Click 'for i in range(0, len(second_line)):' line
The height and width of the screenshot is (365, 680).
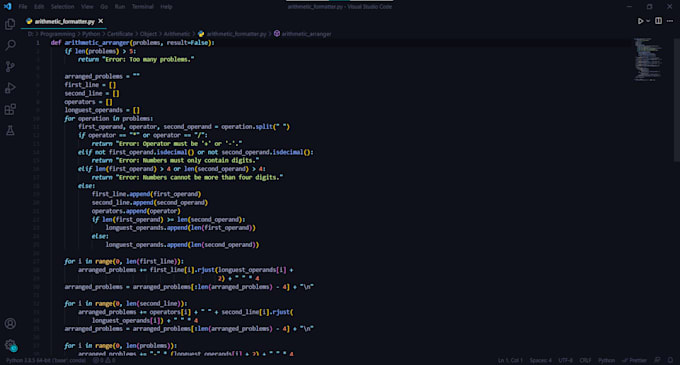(126, 303)
